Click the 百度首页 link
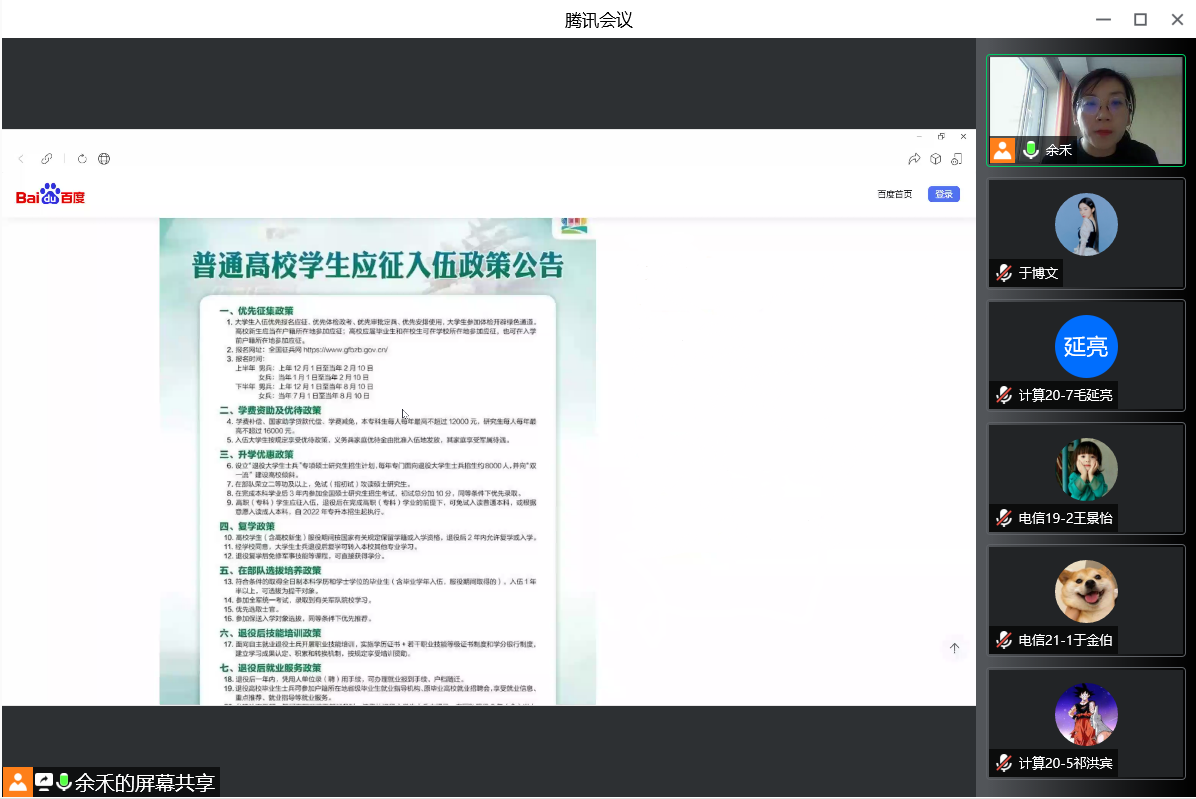The height and width of the screenshot is (799, 1196). coord(894,194)
